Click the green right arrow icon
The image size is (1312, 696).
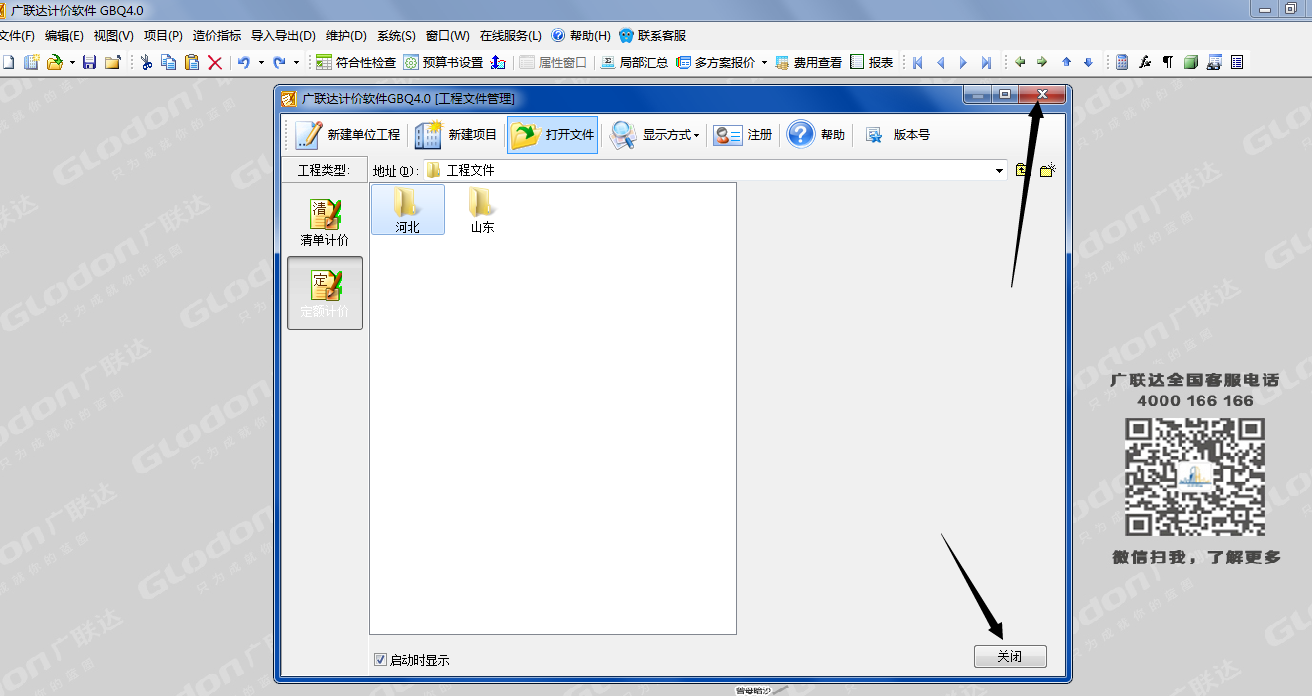coord(1042,62)
